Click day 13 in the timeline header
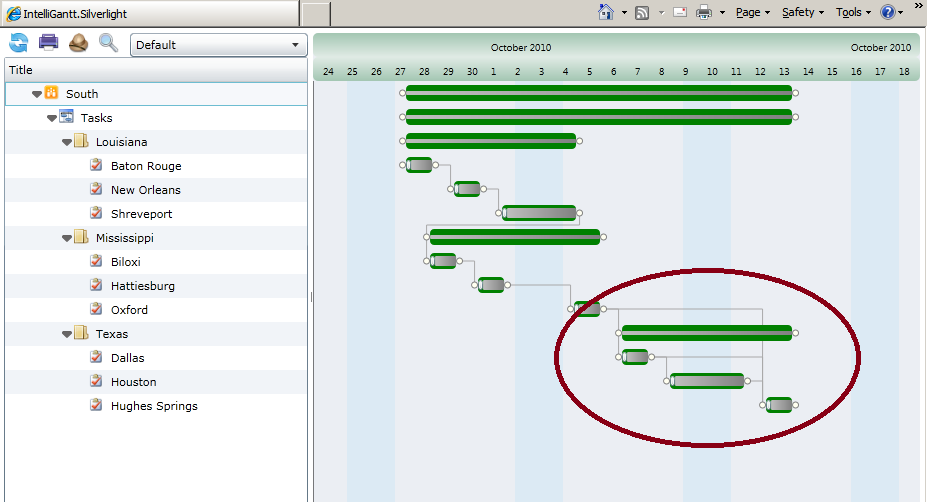 [x=784, y=72]
